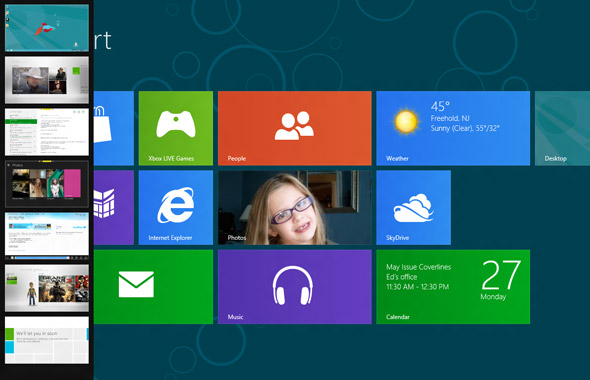Open the Store shopping bag tile

click(x=114, y=128)
